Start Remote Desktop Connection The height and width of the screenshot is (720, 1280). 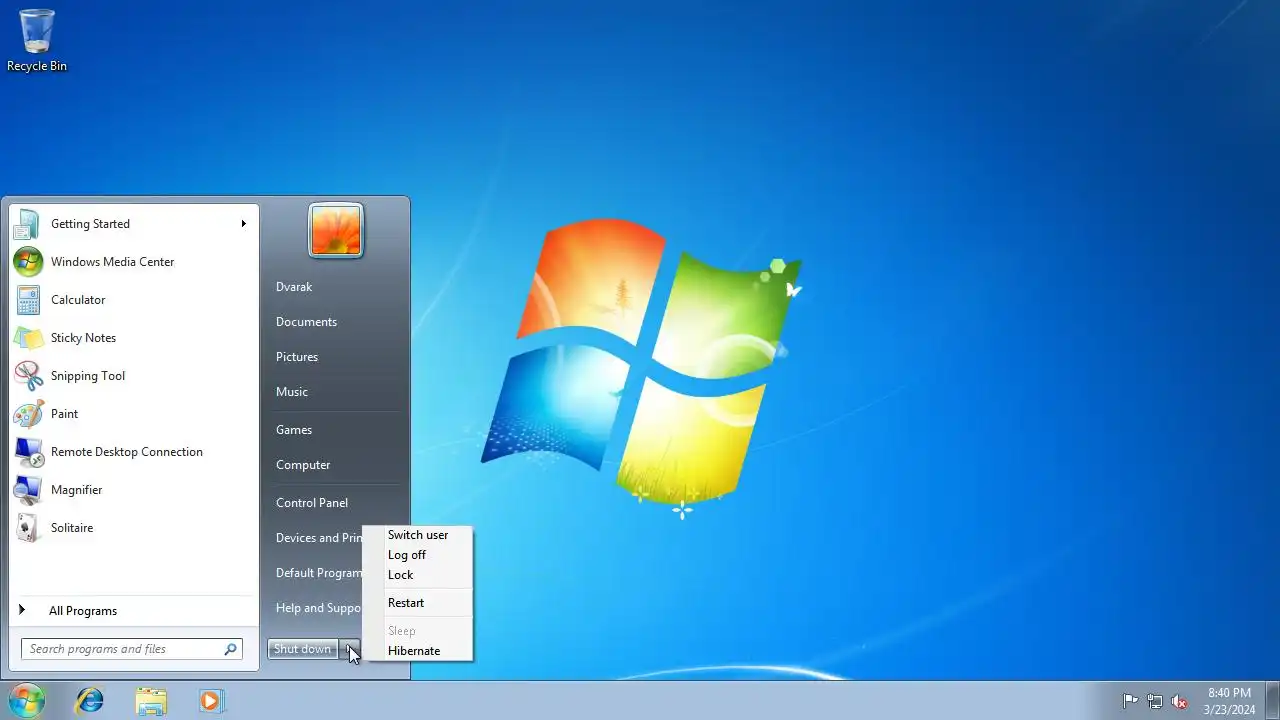[134, 452]
